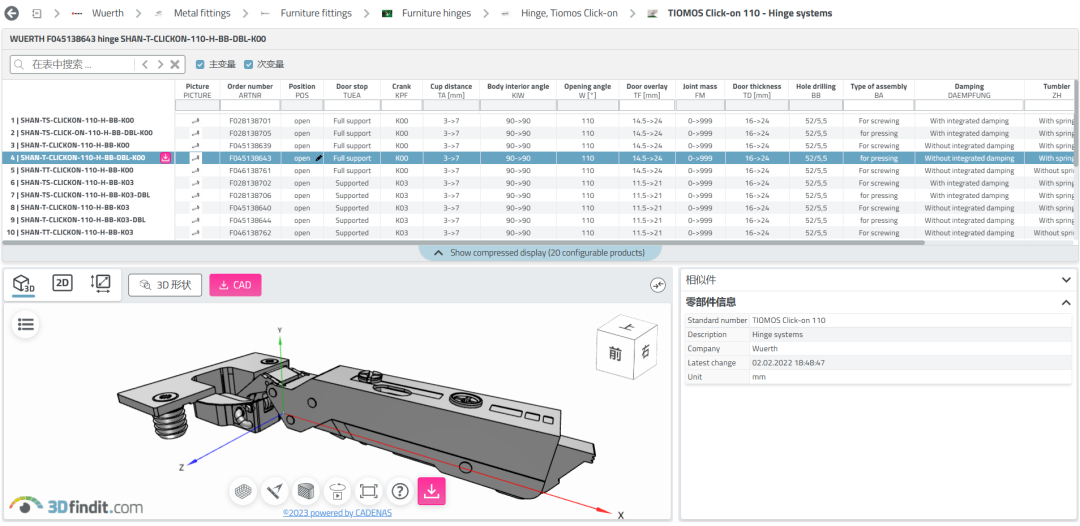Open the Picture thumbnail for row 1
Image resolution: width=1080 pixels, height=526 pixels.
click(x=197, y=120)
